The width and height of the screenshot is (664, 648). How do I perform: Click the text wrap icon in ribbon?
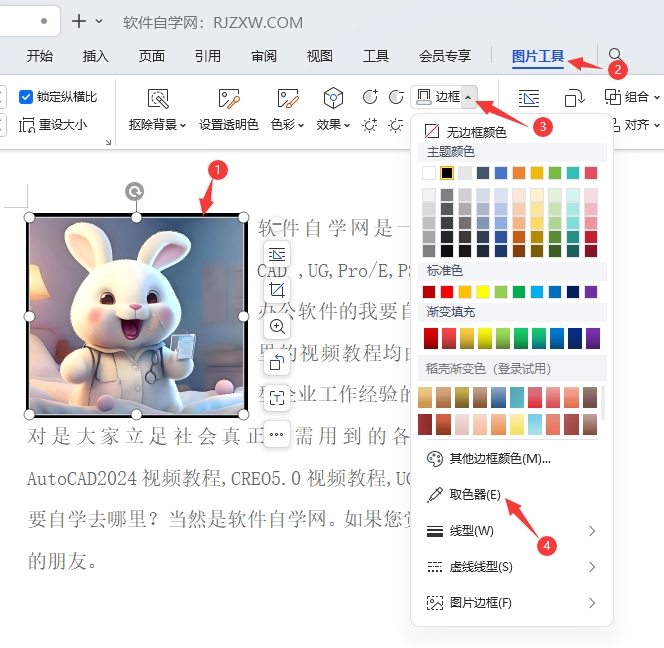529,98
